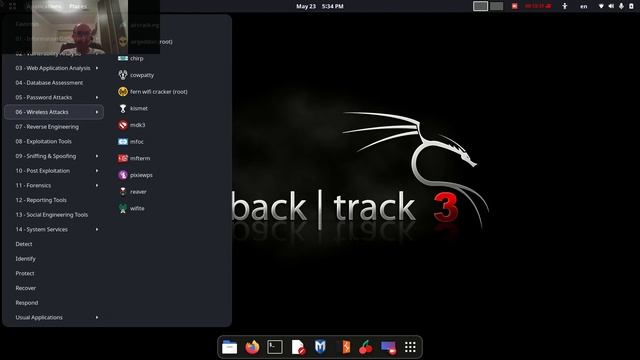Launch Metasploit from dock
Screen dimensions: 640x360
pos(320,347)
